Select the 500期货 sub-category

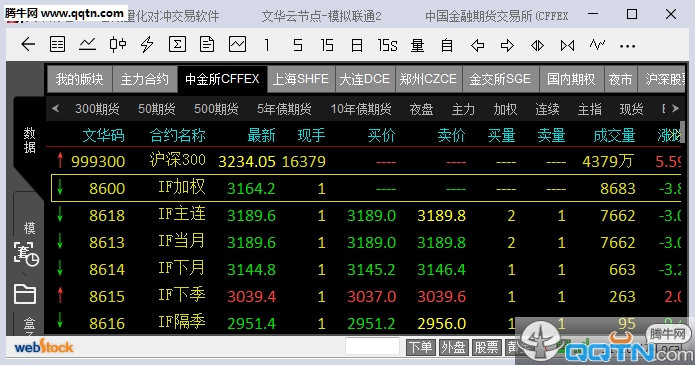coord(216,109)
